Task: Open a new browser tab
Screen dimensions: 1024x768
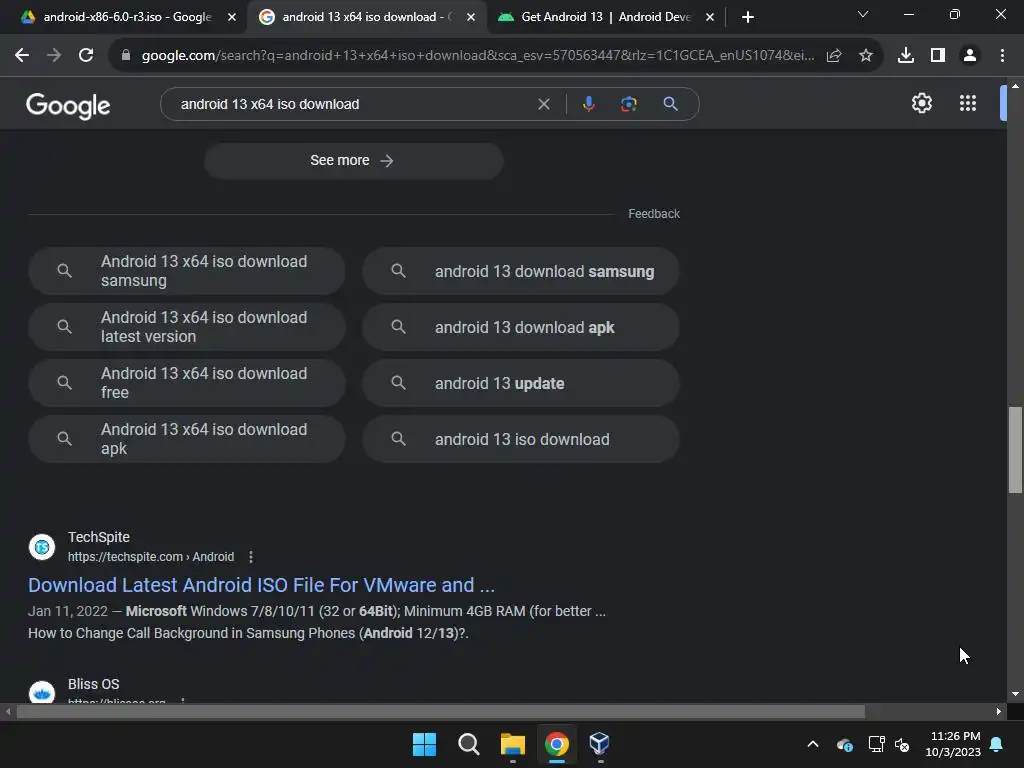Action: [748, 17]
